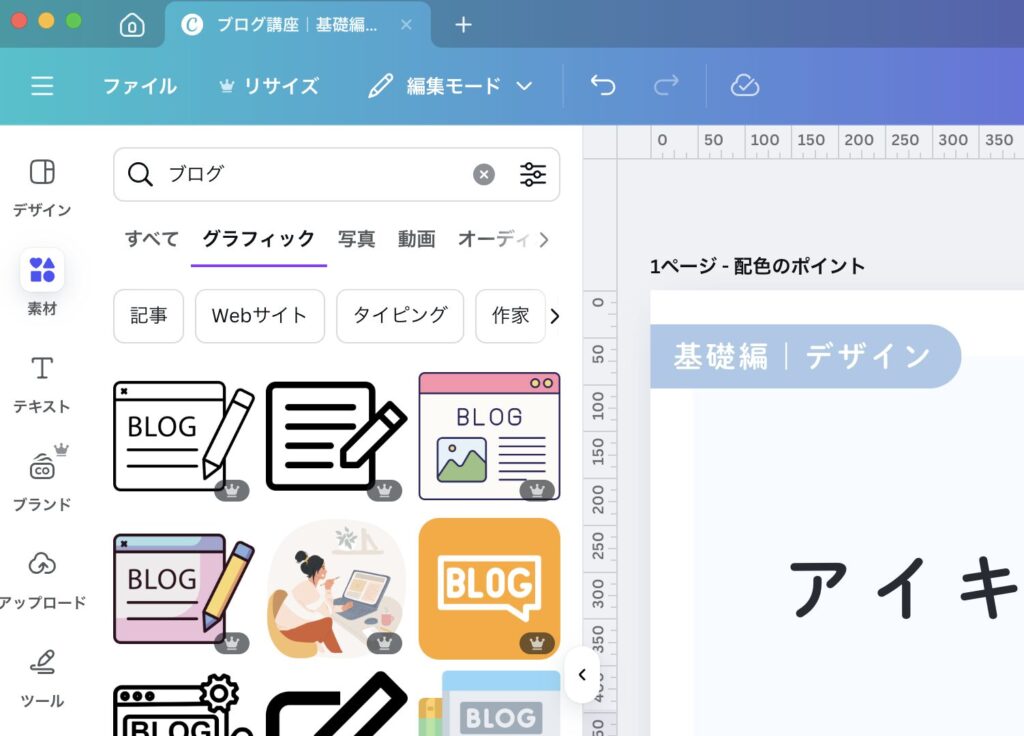
Task: Show more category tabs with chevron
Action: (545, 240)
